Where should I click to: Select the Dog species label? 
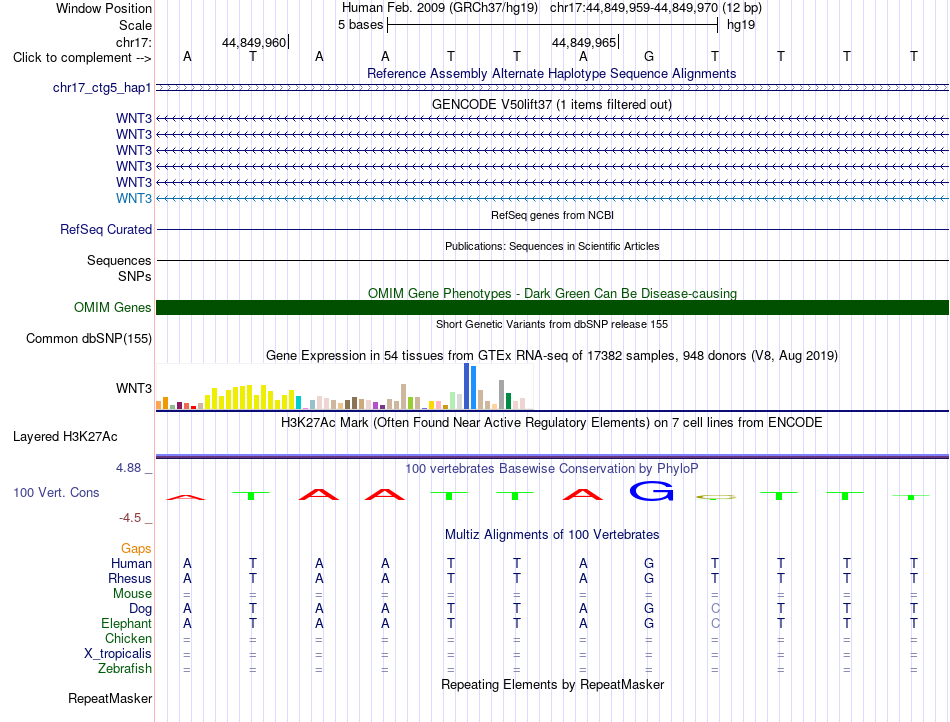(x=140, y=609)
